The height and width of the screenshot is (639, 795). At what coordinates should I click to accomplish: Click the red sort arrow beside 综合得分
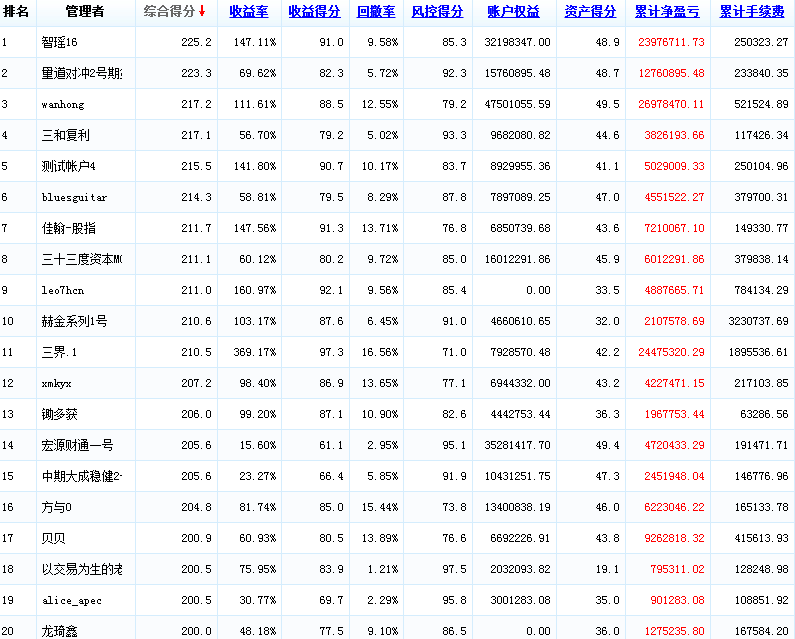(202, 12)
